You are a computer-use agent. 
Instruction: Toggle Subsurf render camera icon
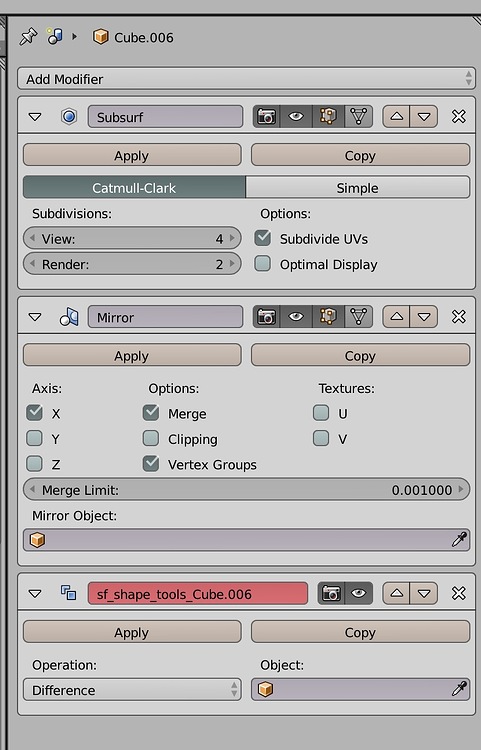coord(267,117)
